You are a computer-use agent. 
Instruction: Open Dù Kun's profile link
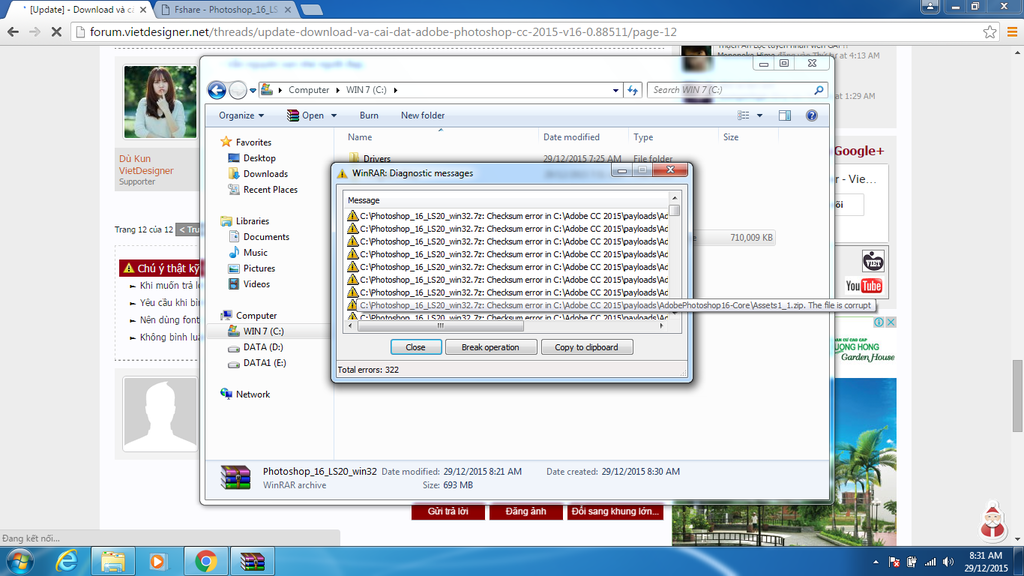coord(135,159)
